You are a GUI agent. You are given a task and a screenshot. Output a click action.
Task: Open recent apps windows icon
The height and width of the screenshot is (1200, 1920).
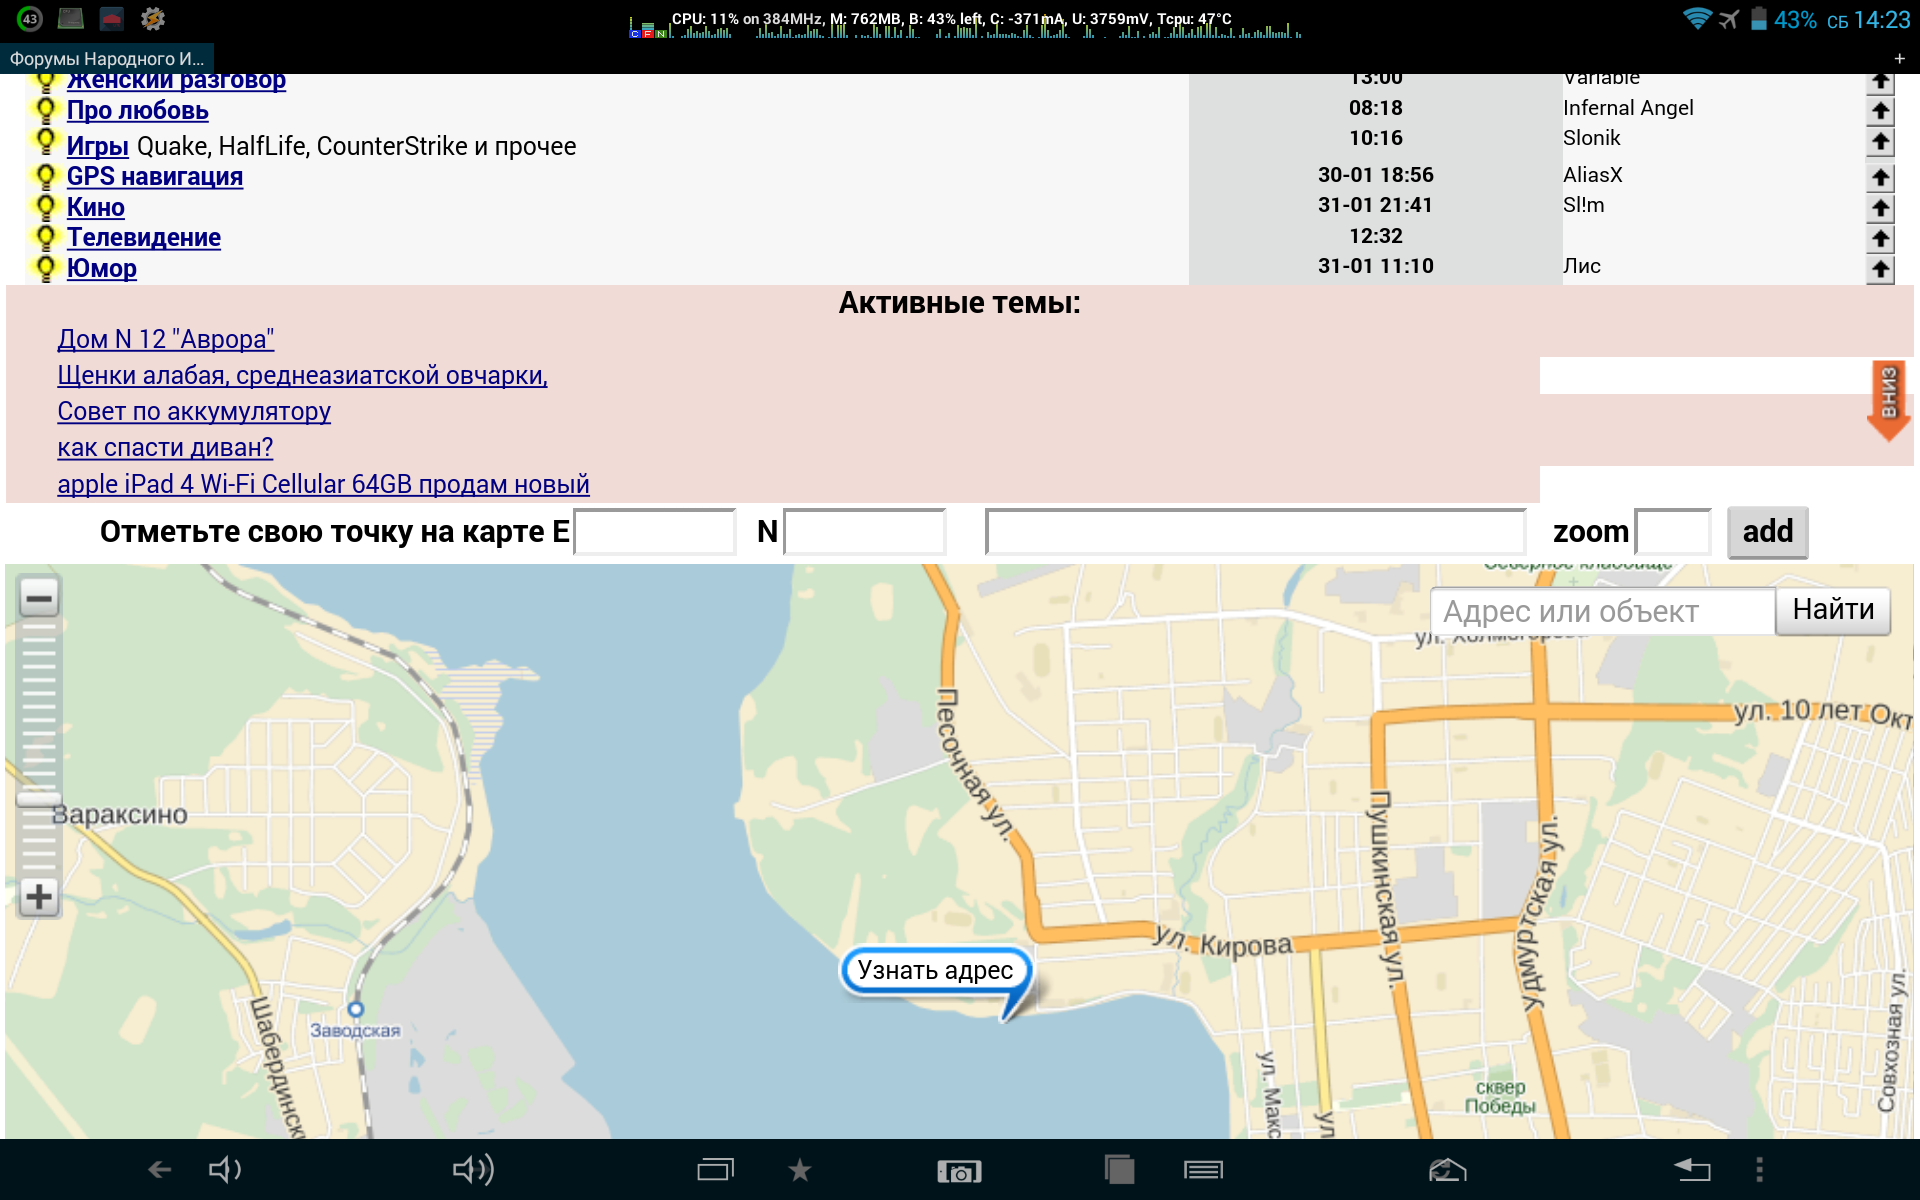[714, 1169]
